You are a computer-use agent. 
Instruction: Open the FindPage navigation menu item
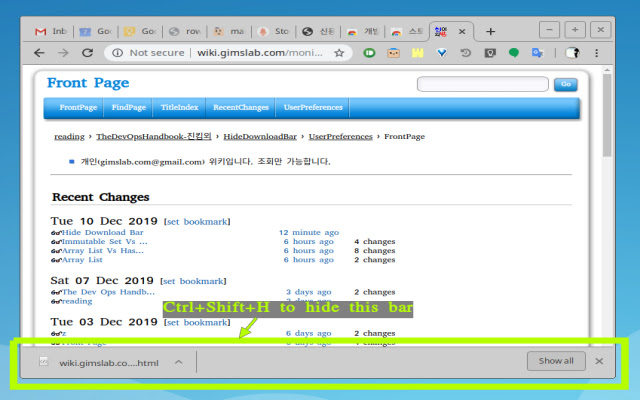click(129, 107)
